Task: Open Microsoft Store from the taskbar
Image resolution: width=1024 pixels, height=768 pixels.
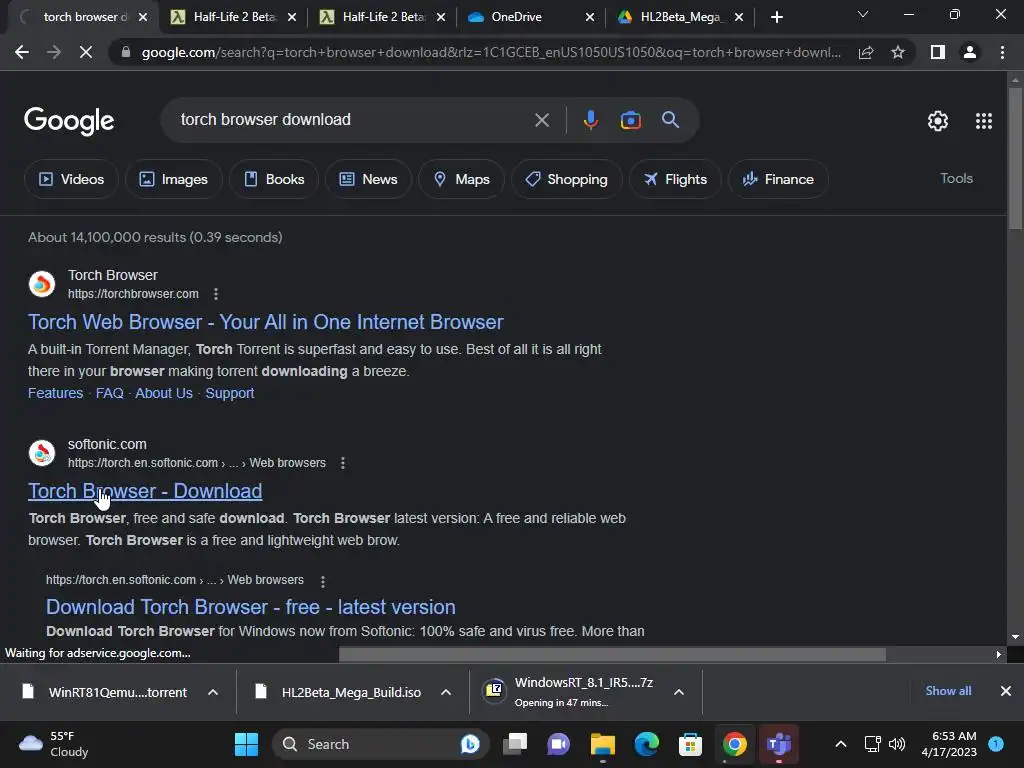Action: pyautogui.click(x=690, y=744)
